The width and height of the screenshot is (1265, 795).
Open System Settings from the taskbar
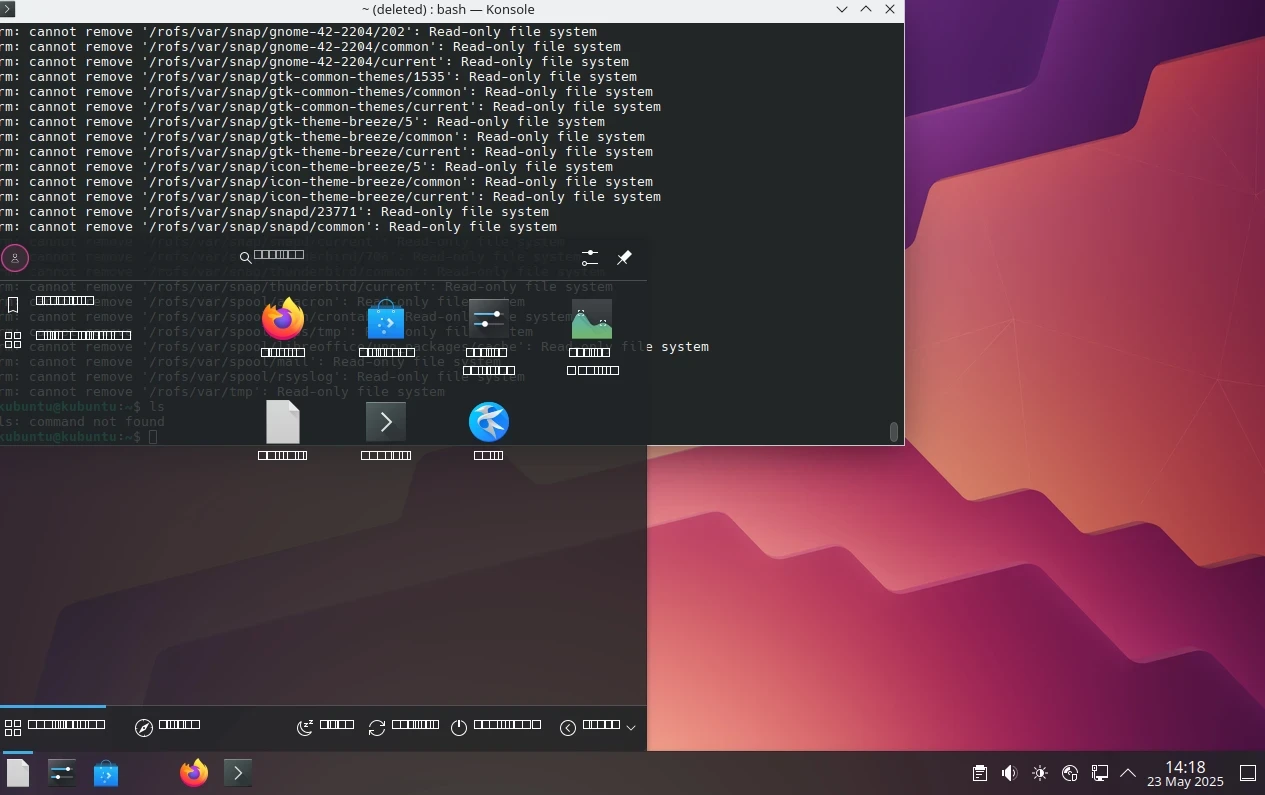click(x=62, y=772)
